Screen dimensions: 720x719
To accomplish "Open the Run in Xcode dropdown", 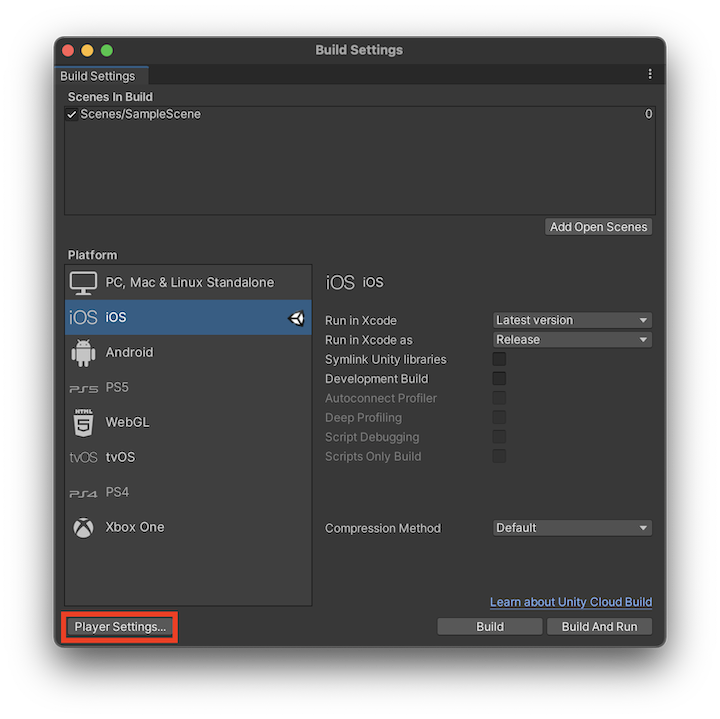I will tap(572, 320).
